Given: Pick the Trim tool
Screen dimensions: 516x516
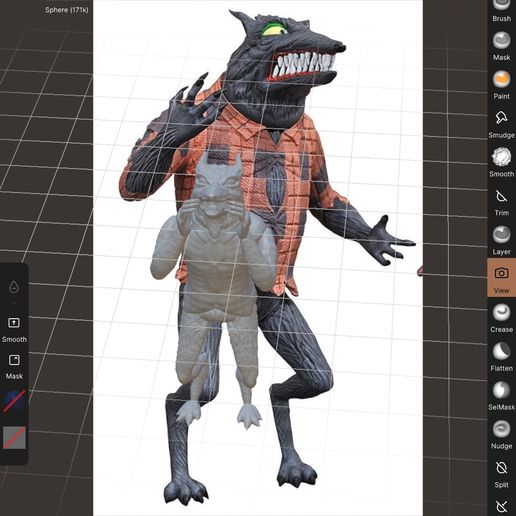Looking at the screenshot, I should (501, 202).
